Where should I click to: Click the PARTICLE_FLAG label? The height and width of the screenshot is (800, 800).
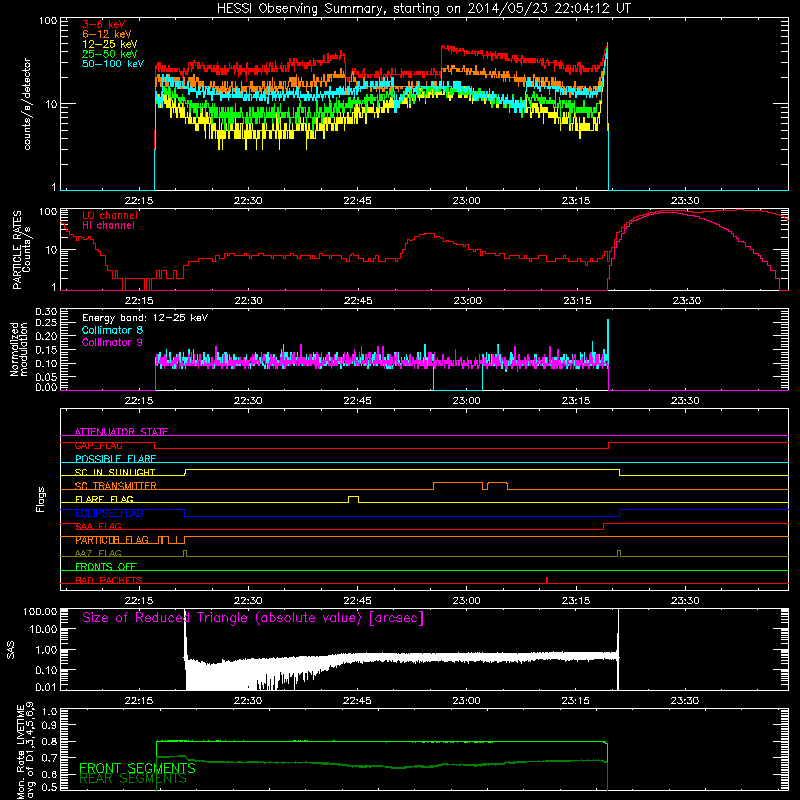click(112, 540)
